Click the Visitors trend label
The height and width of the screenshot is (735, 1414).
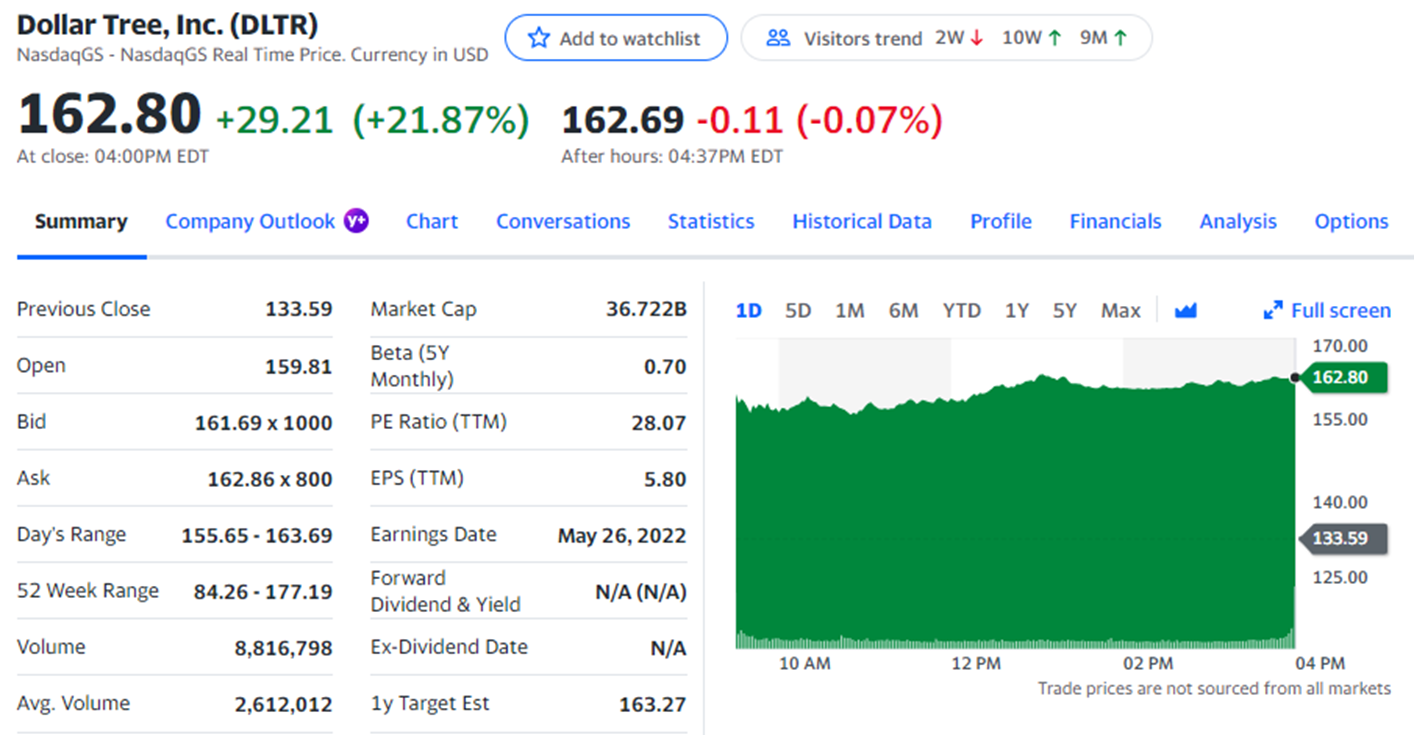pos(863,38)
